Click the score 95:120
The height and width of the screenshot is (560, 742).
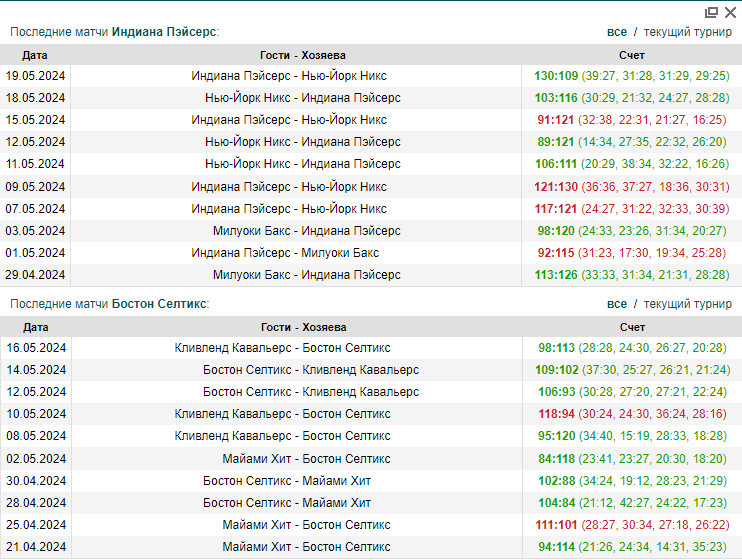point(556,436)
